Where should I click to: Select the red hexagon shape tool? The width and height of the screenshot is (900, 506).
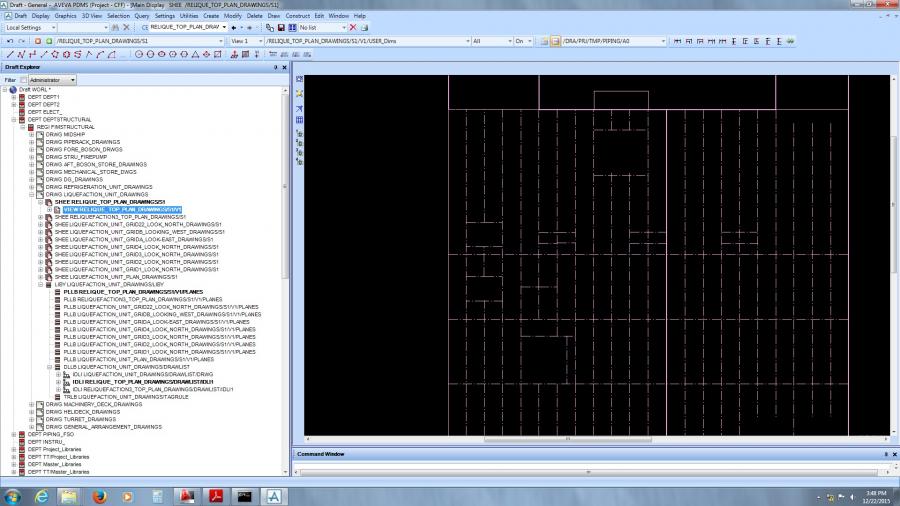[x=66, y=55]
